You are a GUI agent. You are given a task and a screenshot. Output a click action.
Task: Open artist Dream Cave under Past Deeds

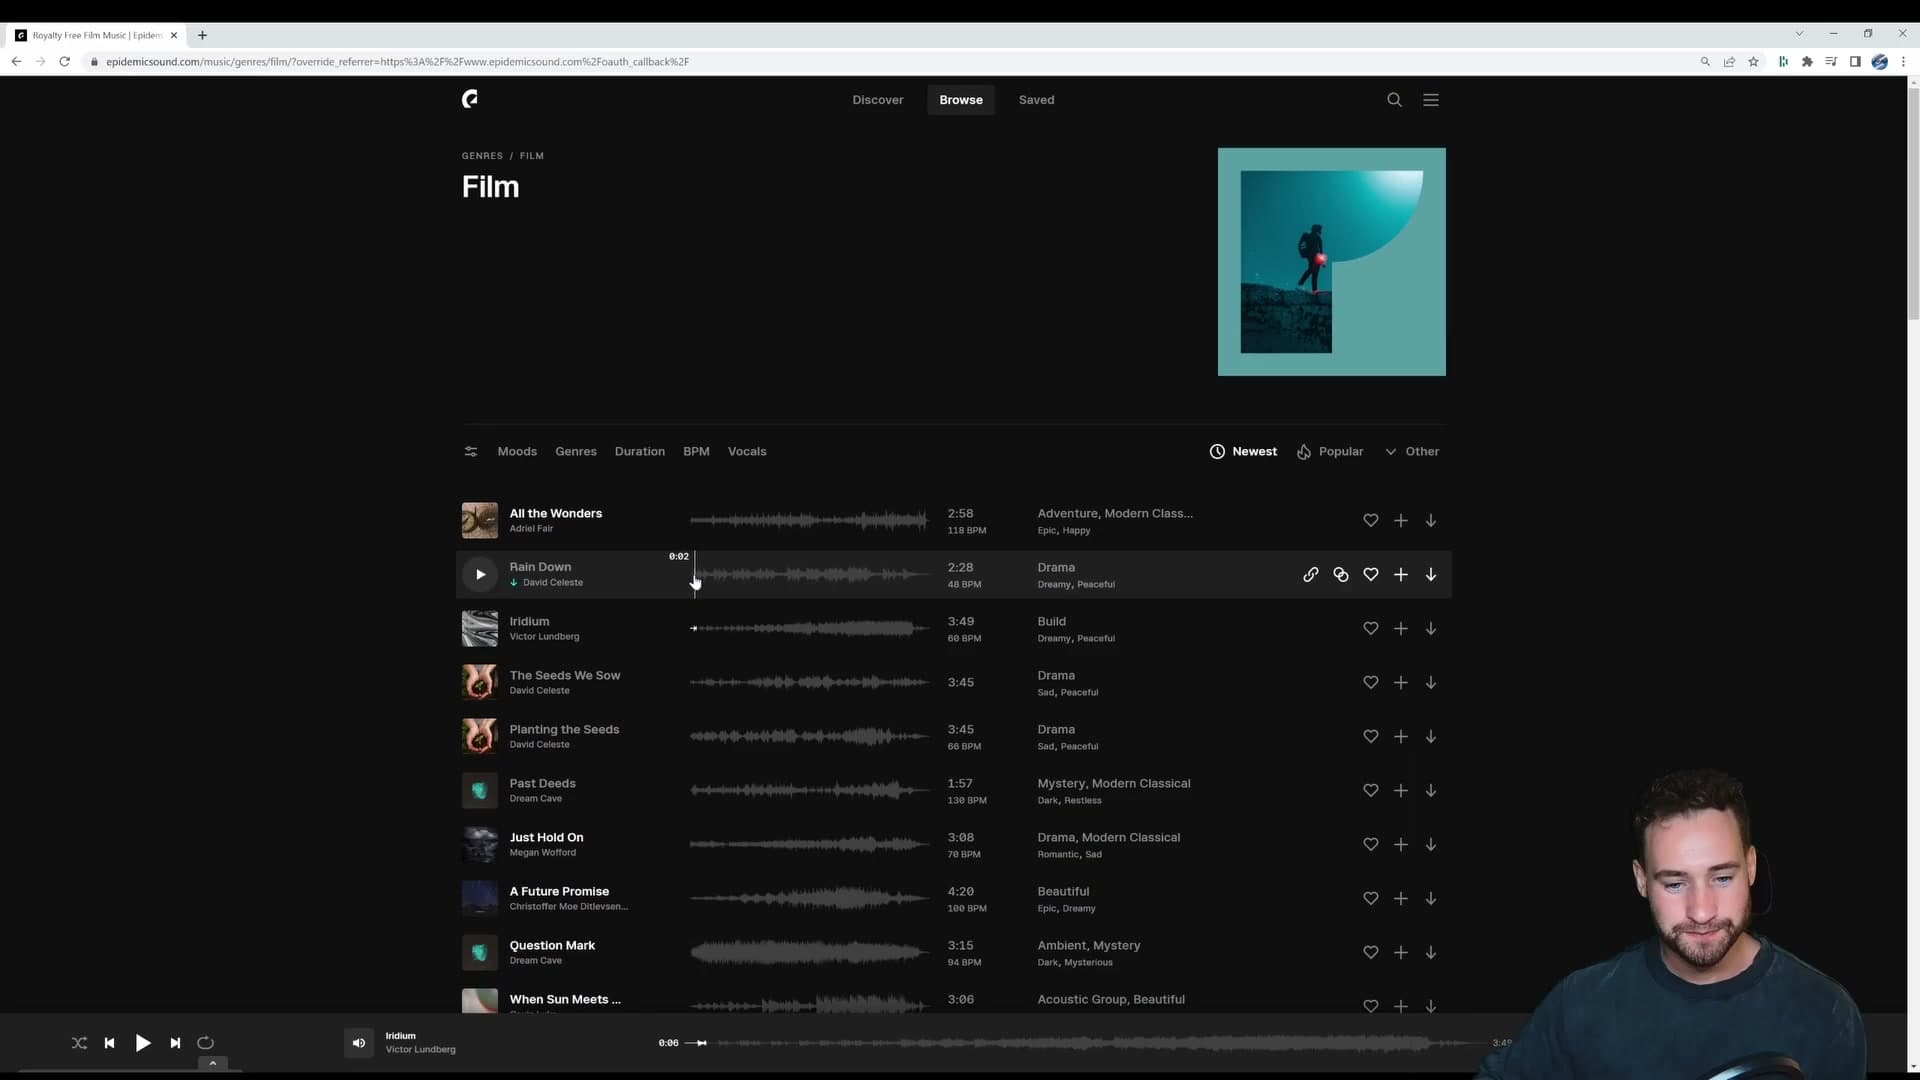536,798
